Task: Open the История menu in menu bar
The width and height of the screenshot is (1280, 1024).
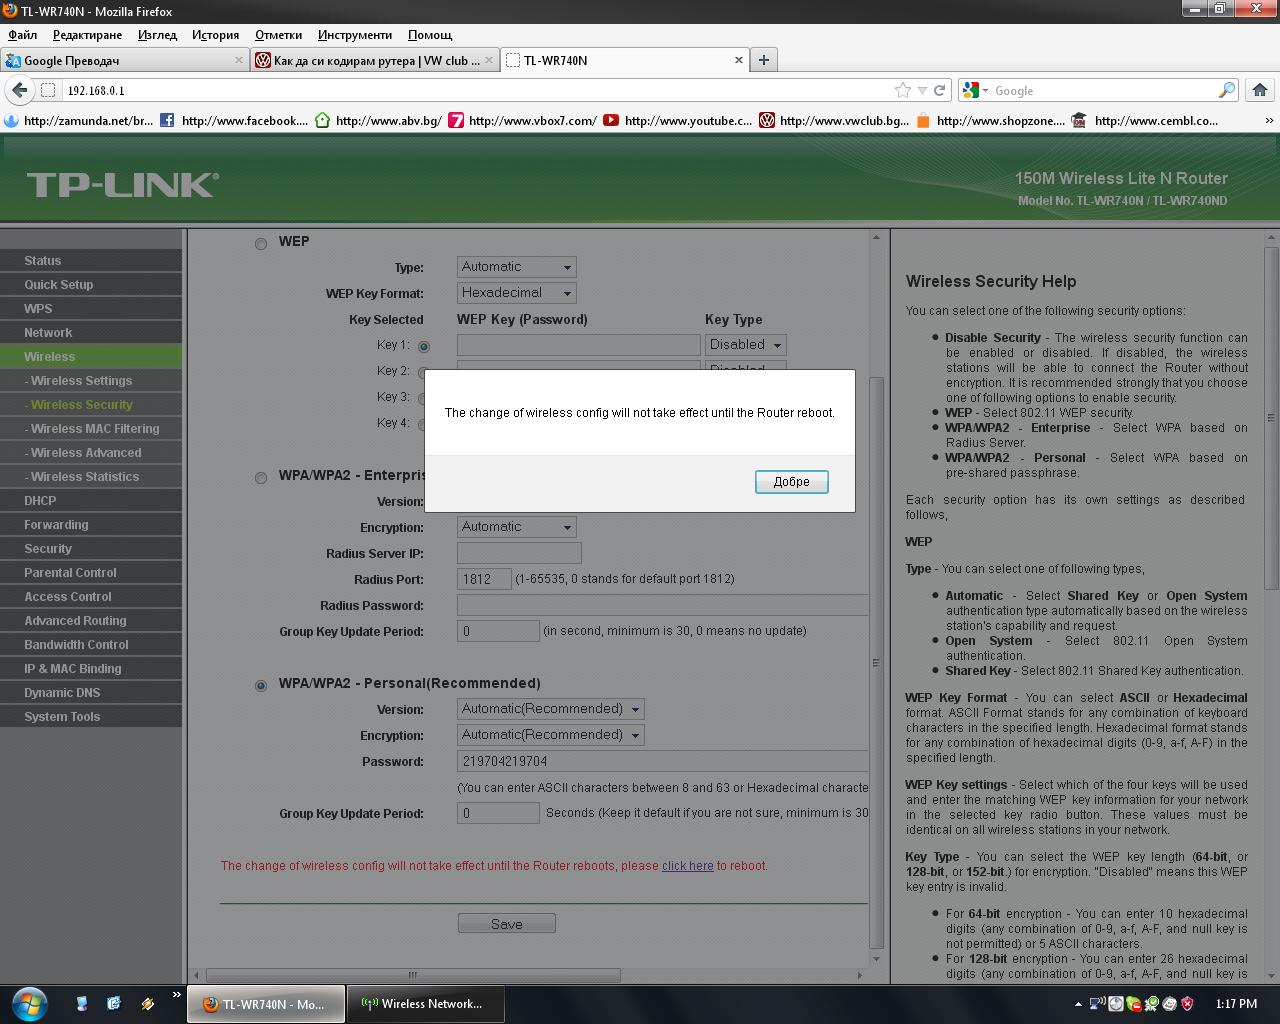Action: coord(215,35)
